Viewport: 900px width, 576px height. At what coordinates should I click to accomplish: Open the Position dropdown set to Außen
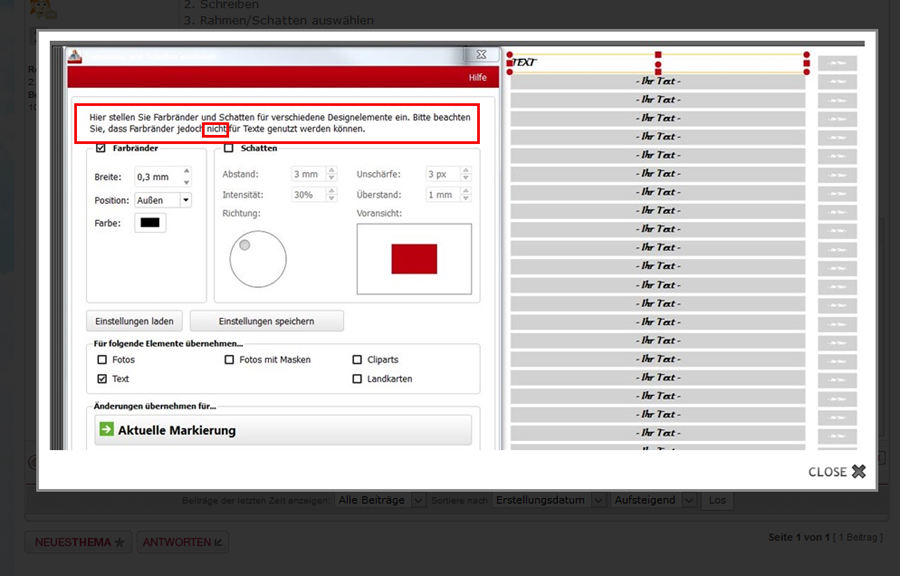pos(163,200)
